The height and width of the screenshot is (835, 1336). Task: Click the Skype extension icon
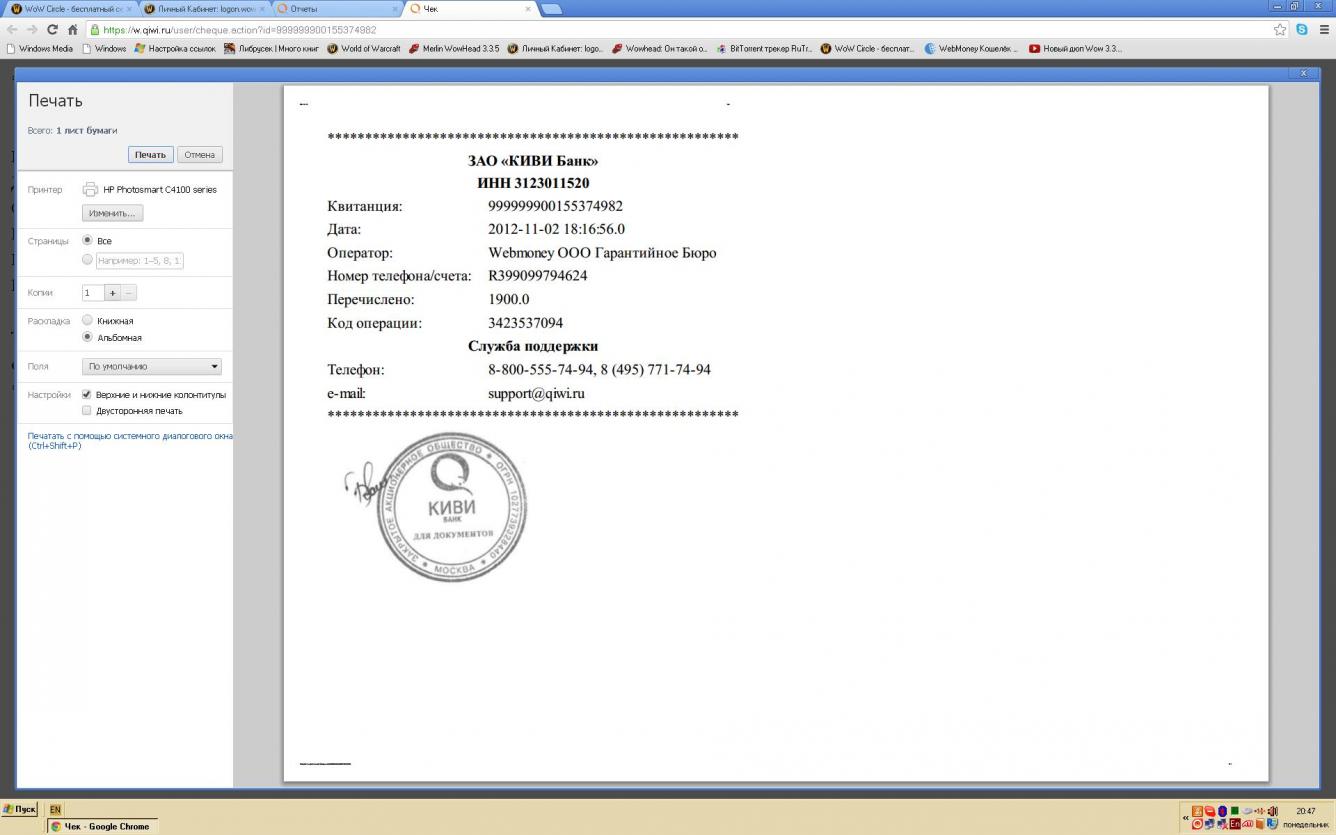tap(1302, 30)
